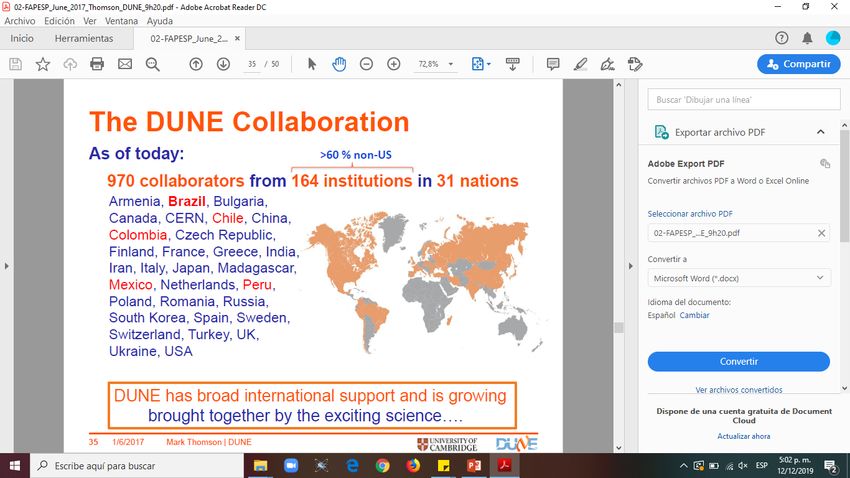
Task: Click the Buscar tools search field
Action: (x=744, y=100)
